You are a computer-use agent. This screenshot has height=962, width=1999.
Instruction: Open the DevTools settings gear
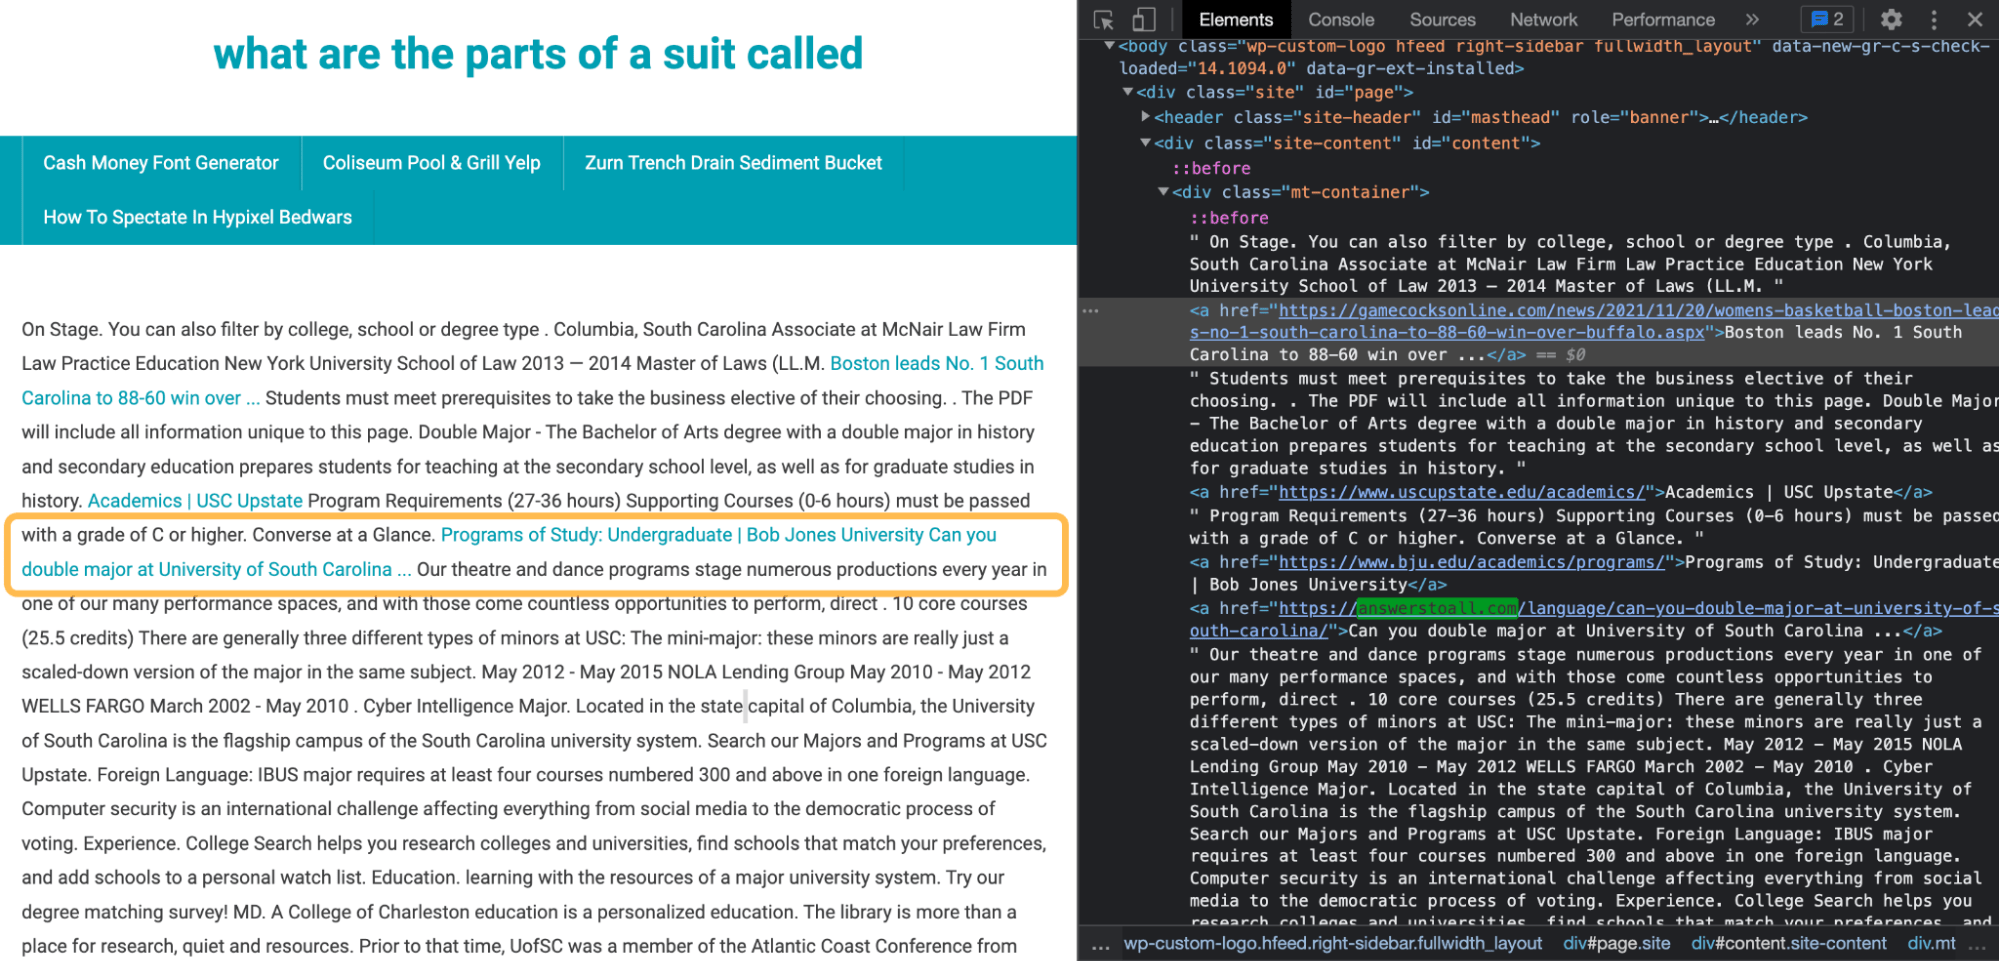pos(1891,19)
